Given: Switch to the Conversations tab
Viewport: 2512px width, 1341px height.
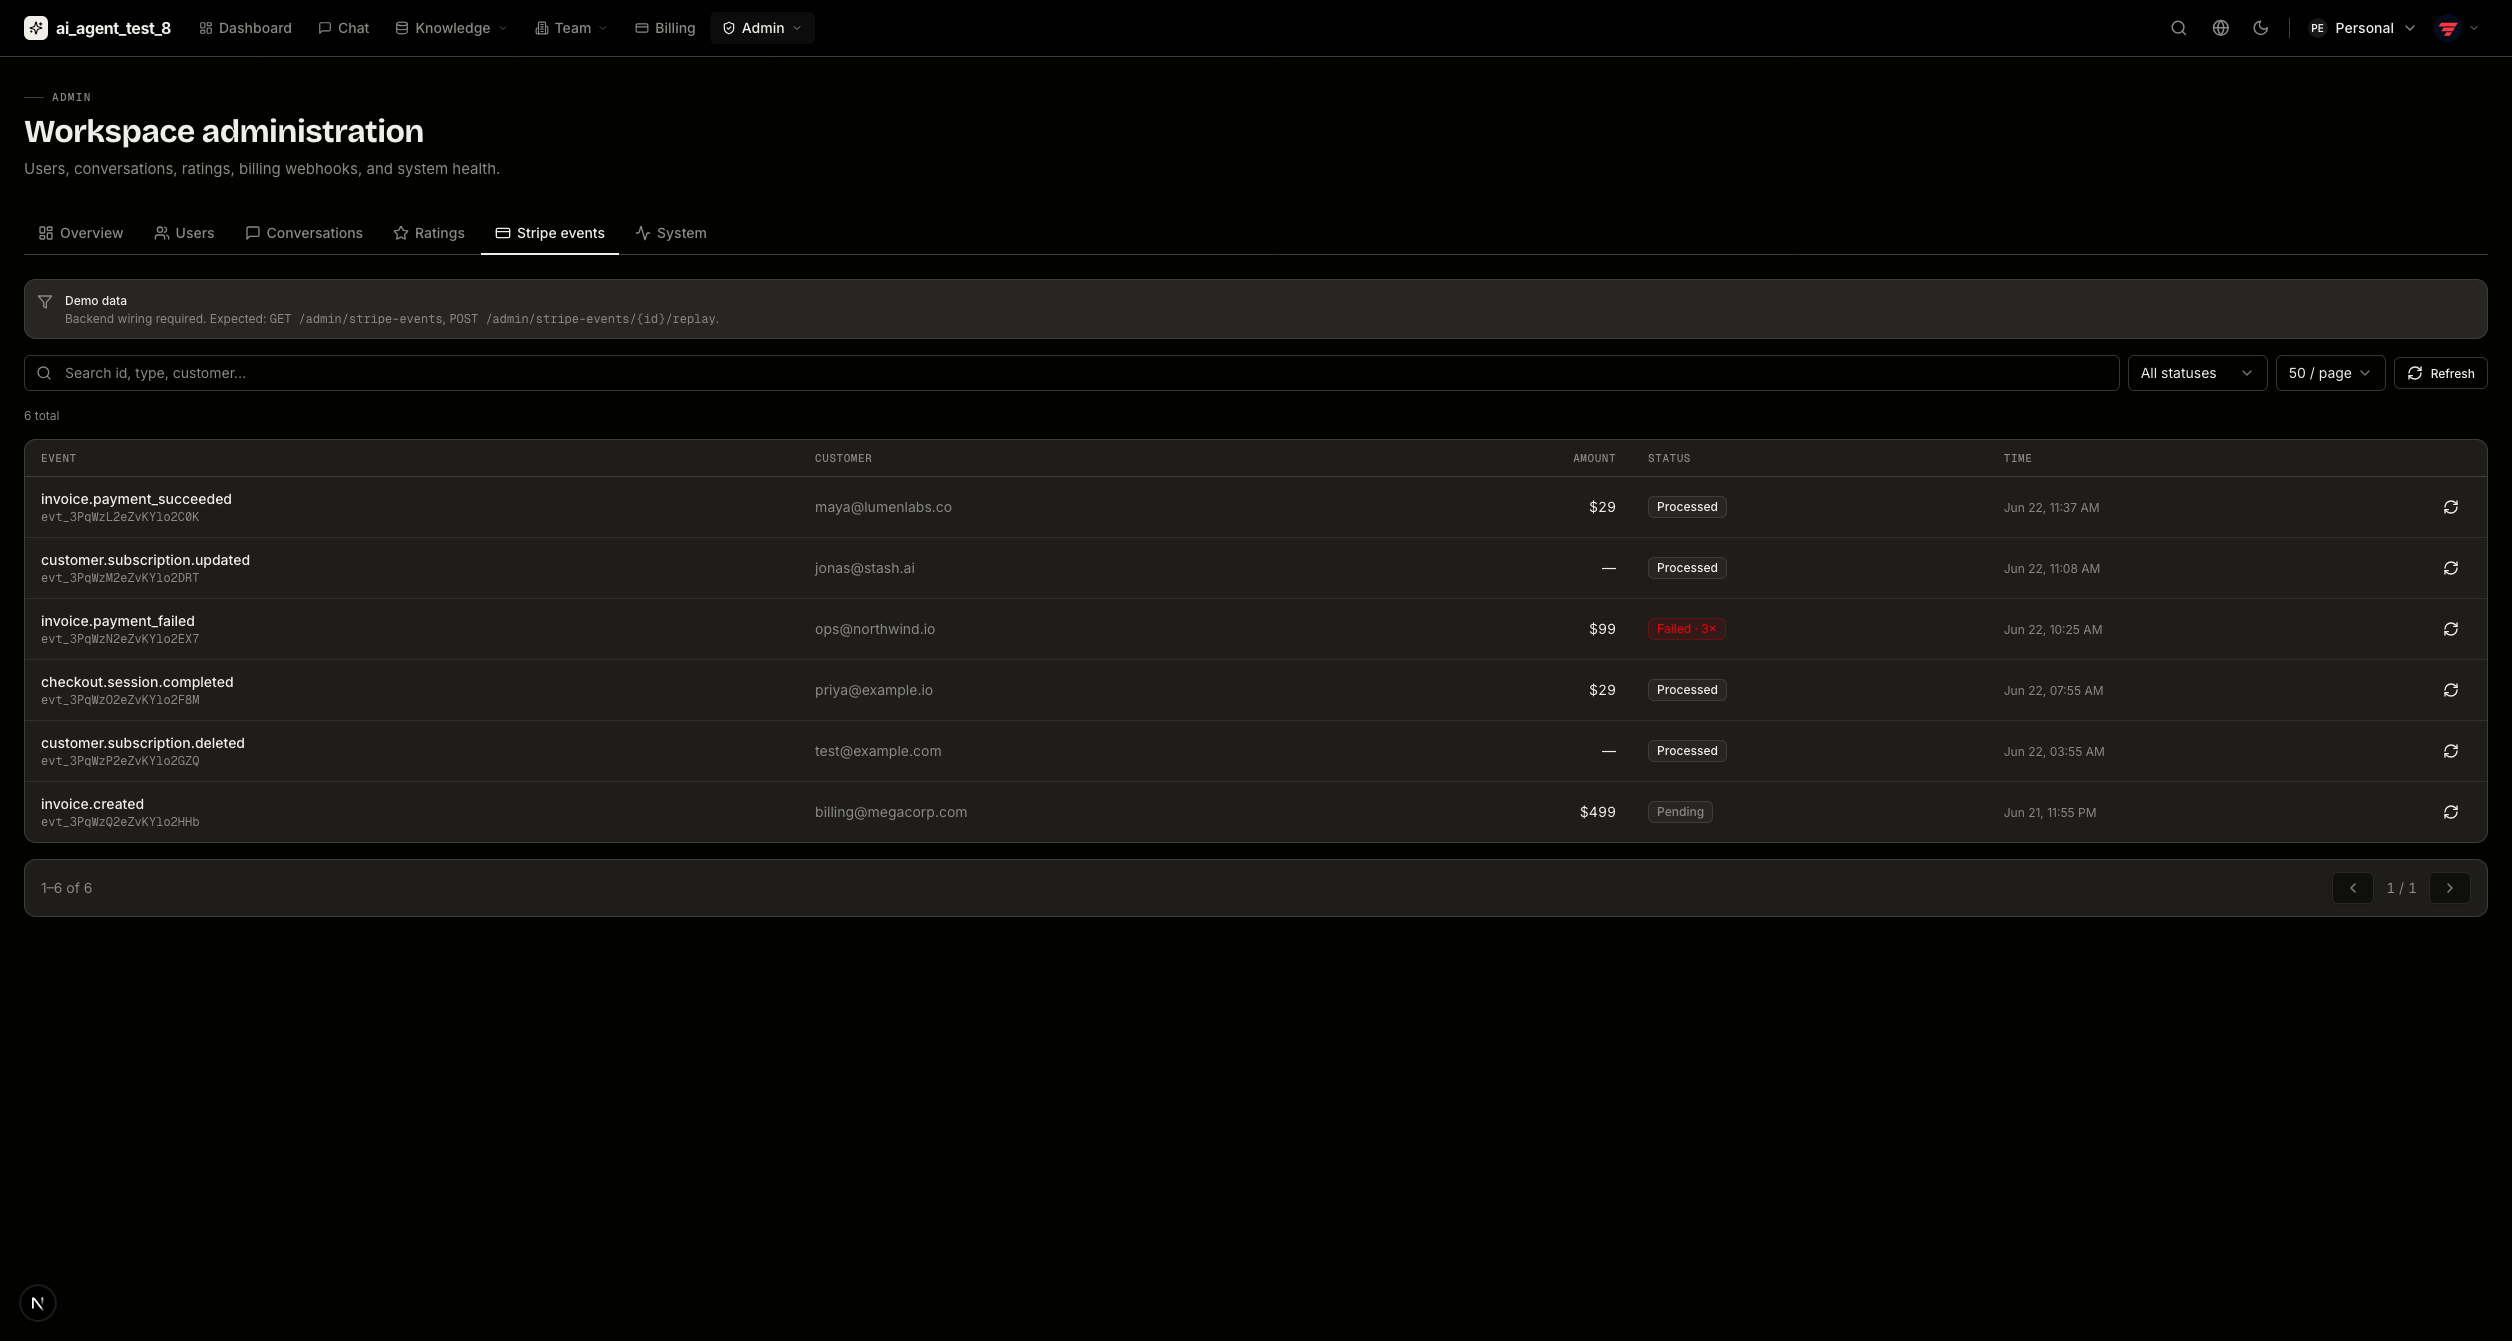Looking at the screenshot, I should (304, 233).
